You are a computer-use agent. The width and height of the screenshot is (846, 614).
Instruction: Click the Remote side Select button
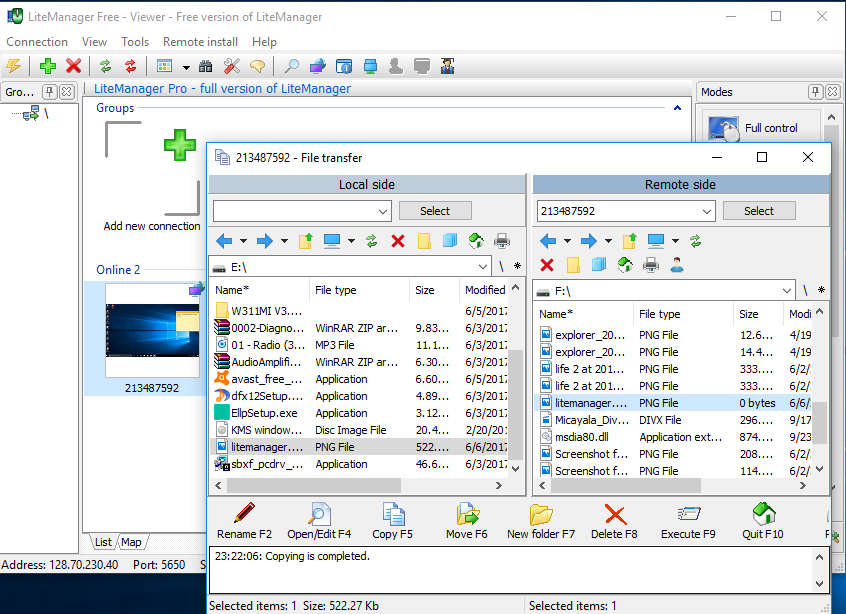(759, 211)
